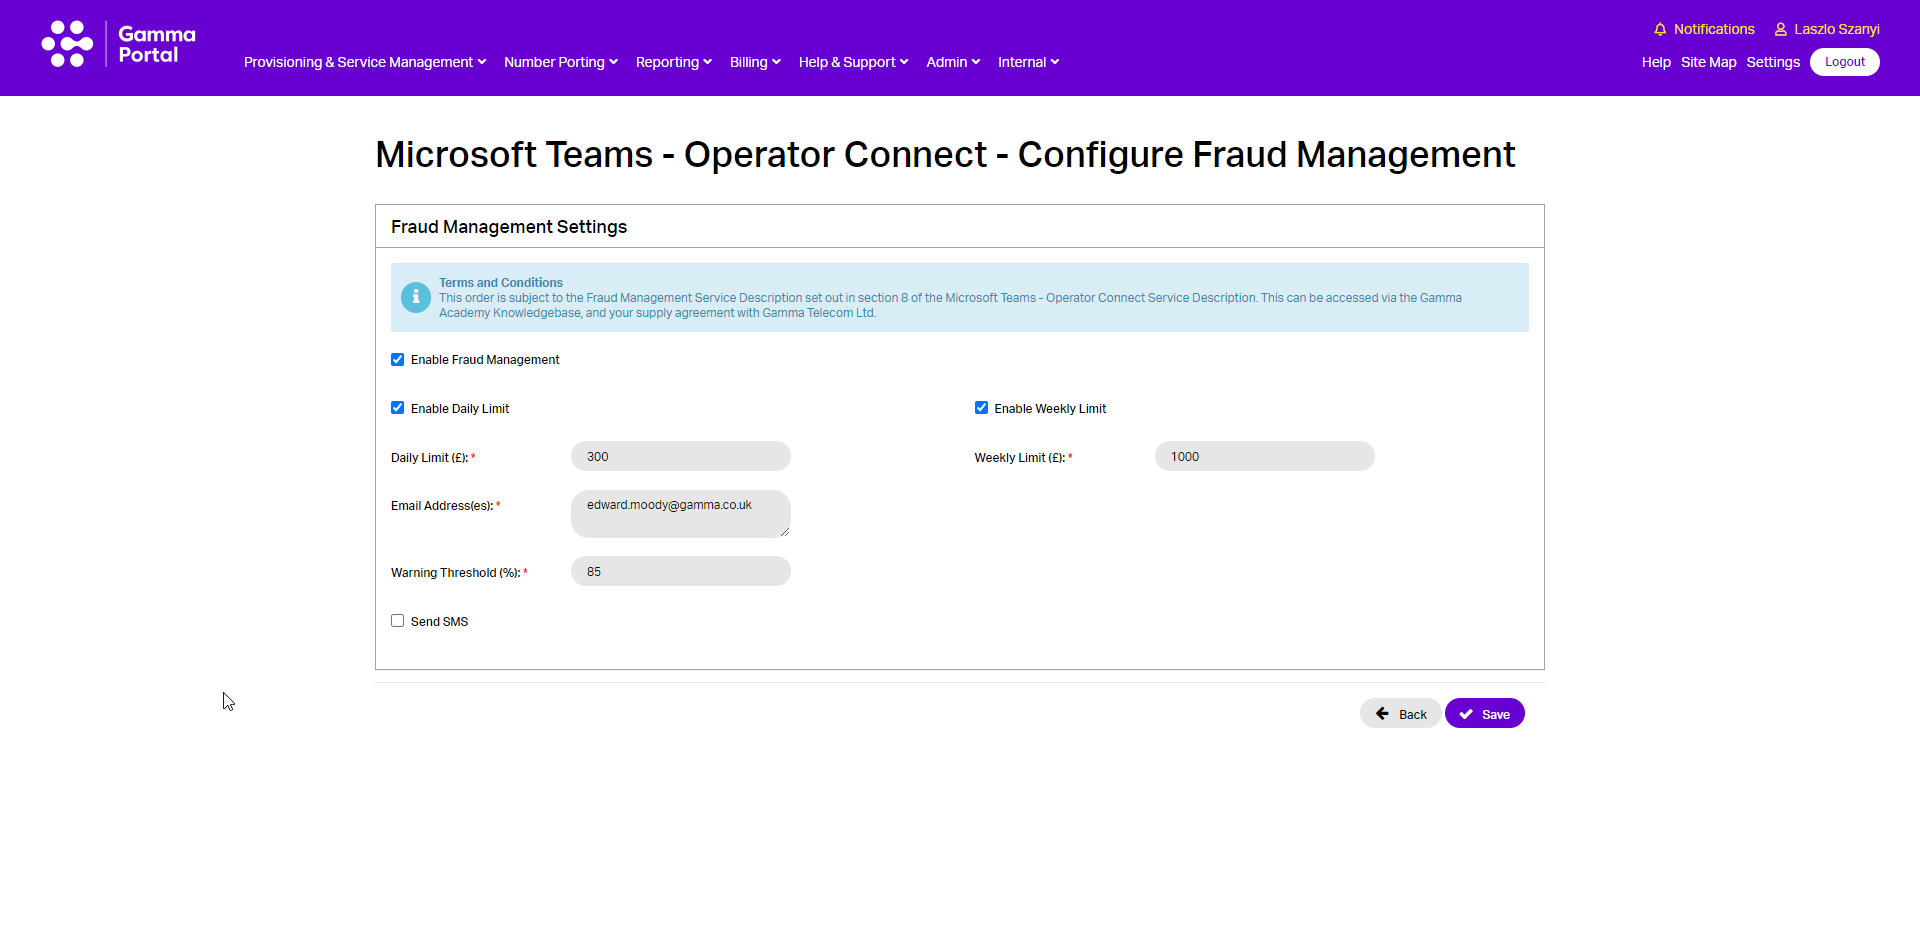Screen dimensions: 1920x937
Task: Click the Enable Weekly Limit label
Action: (1050, 409)
